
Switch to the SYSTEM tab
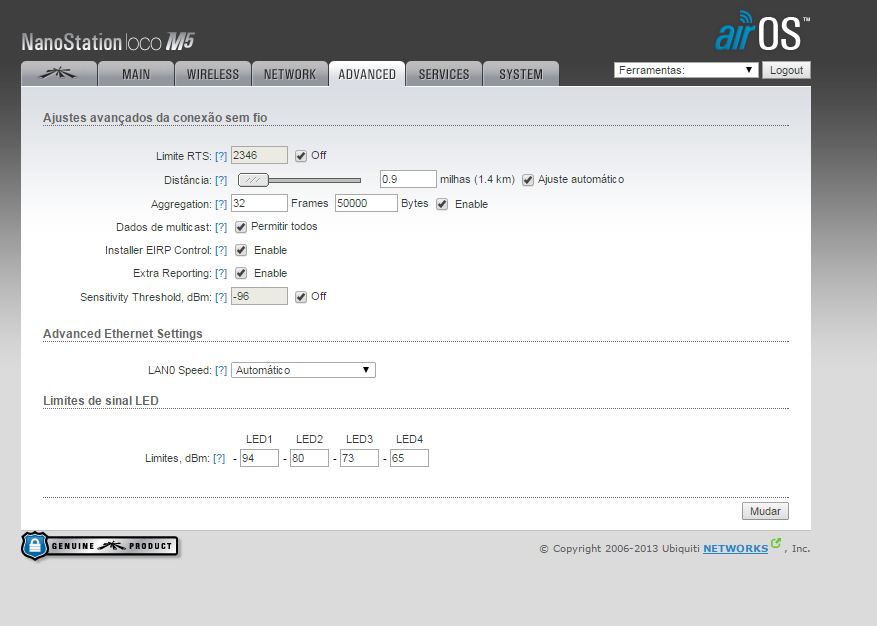[x=521, y=74]
